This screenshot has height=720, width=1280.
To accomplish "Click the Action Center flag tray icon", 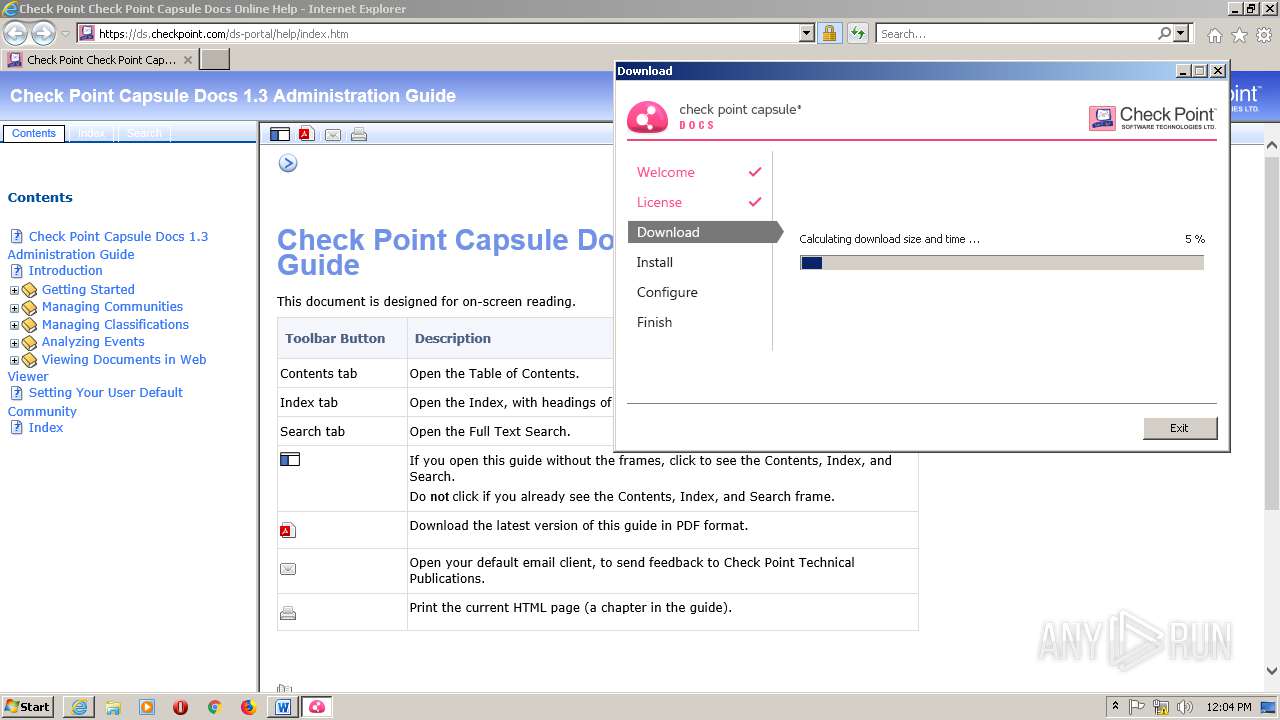I will tap(1137, 707).
